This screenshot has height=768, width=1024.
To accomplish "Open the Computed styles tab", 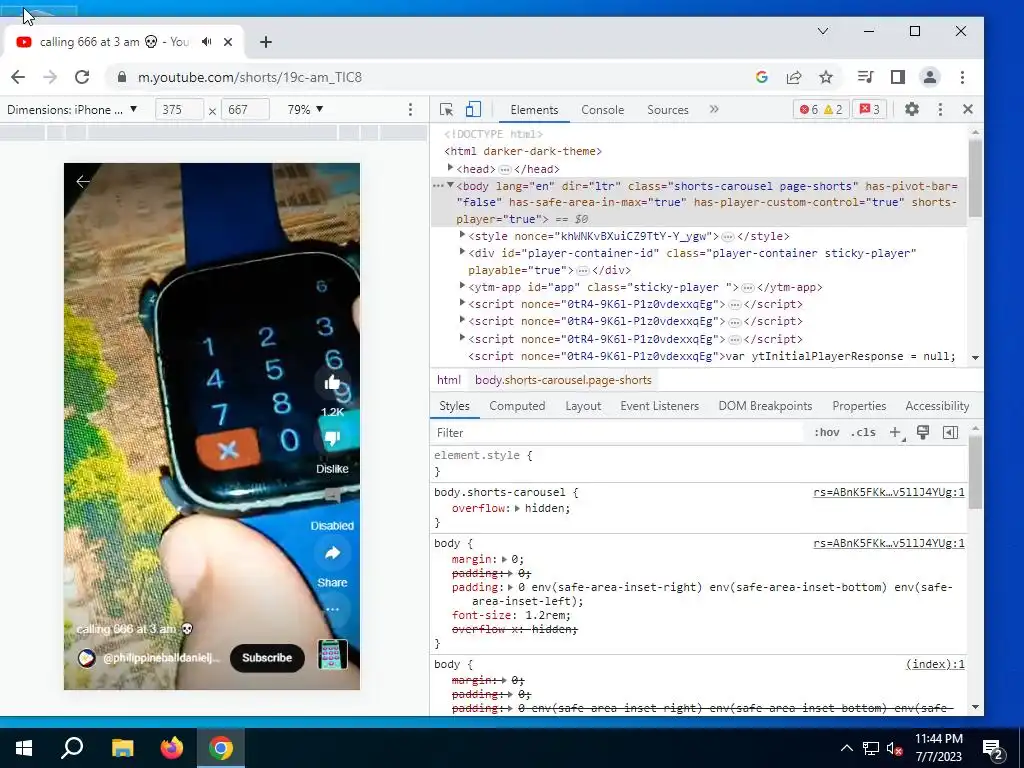I will (517, 406).
